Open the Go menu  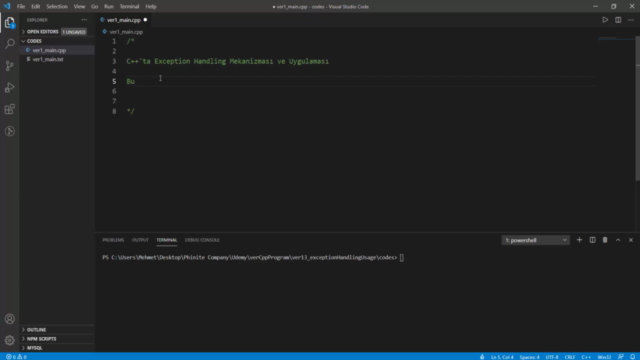[x=94, y=7]
